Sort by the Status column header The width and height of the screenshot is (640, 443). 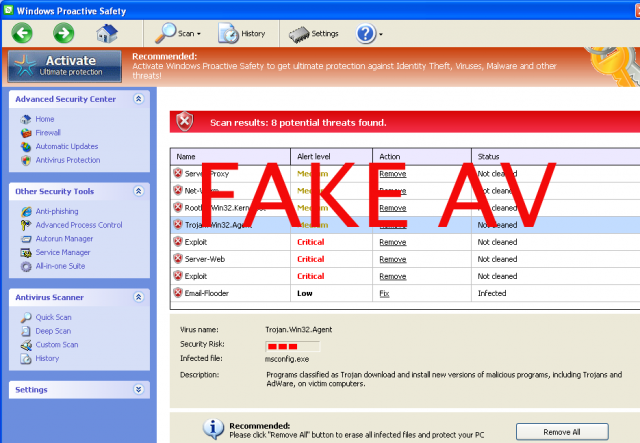(556, 157)
